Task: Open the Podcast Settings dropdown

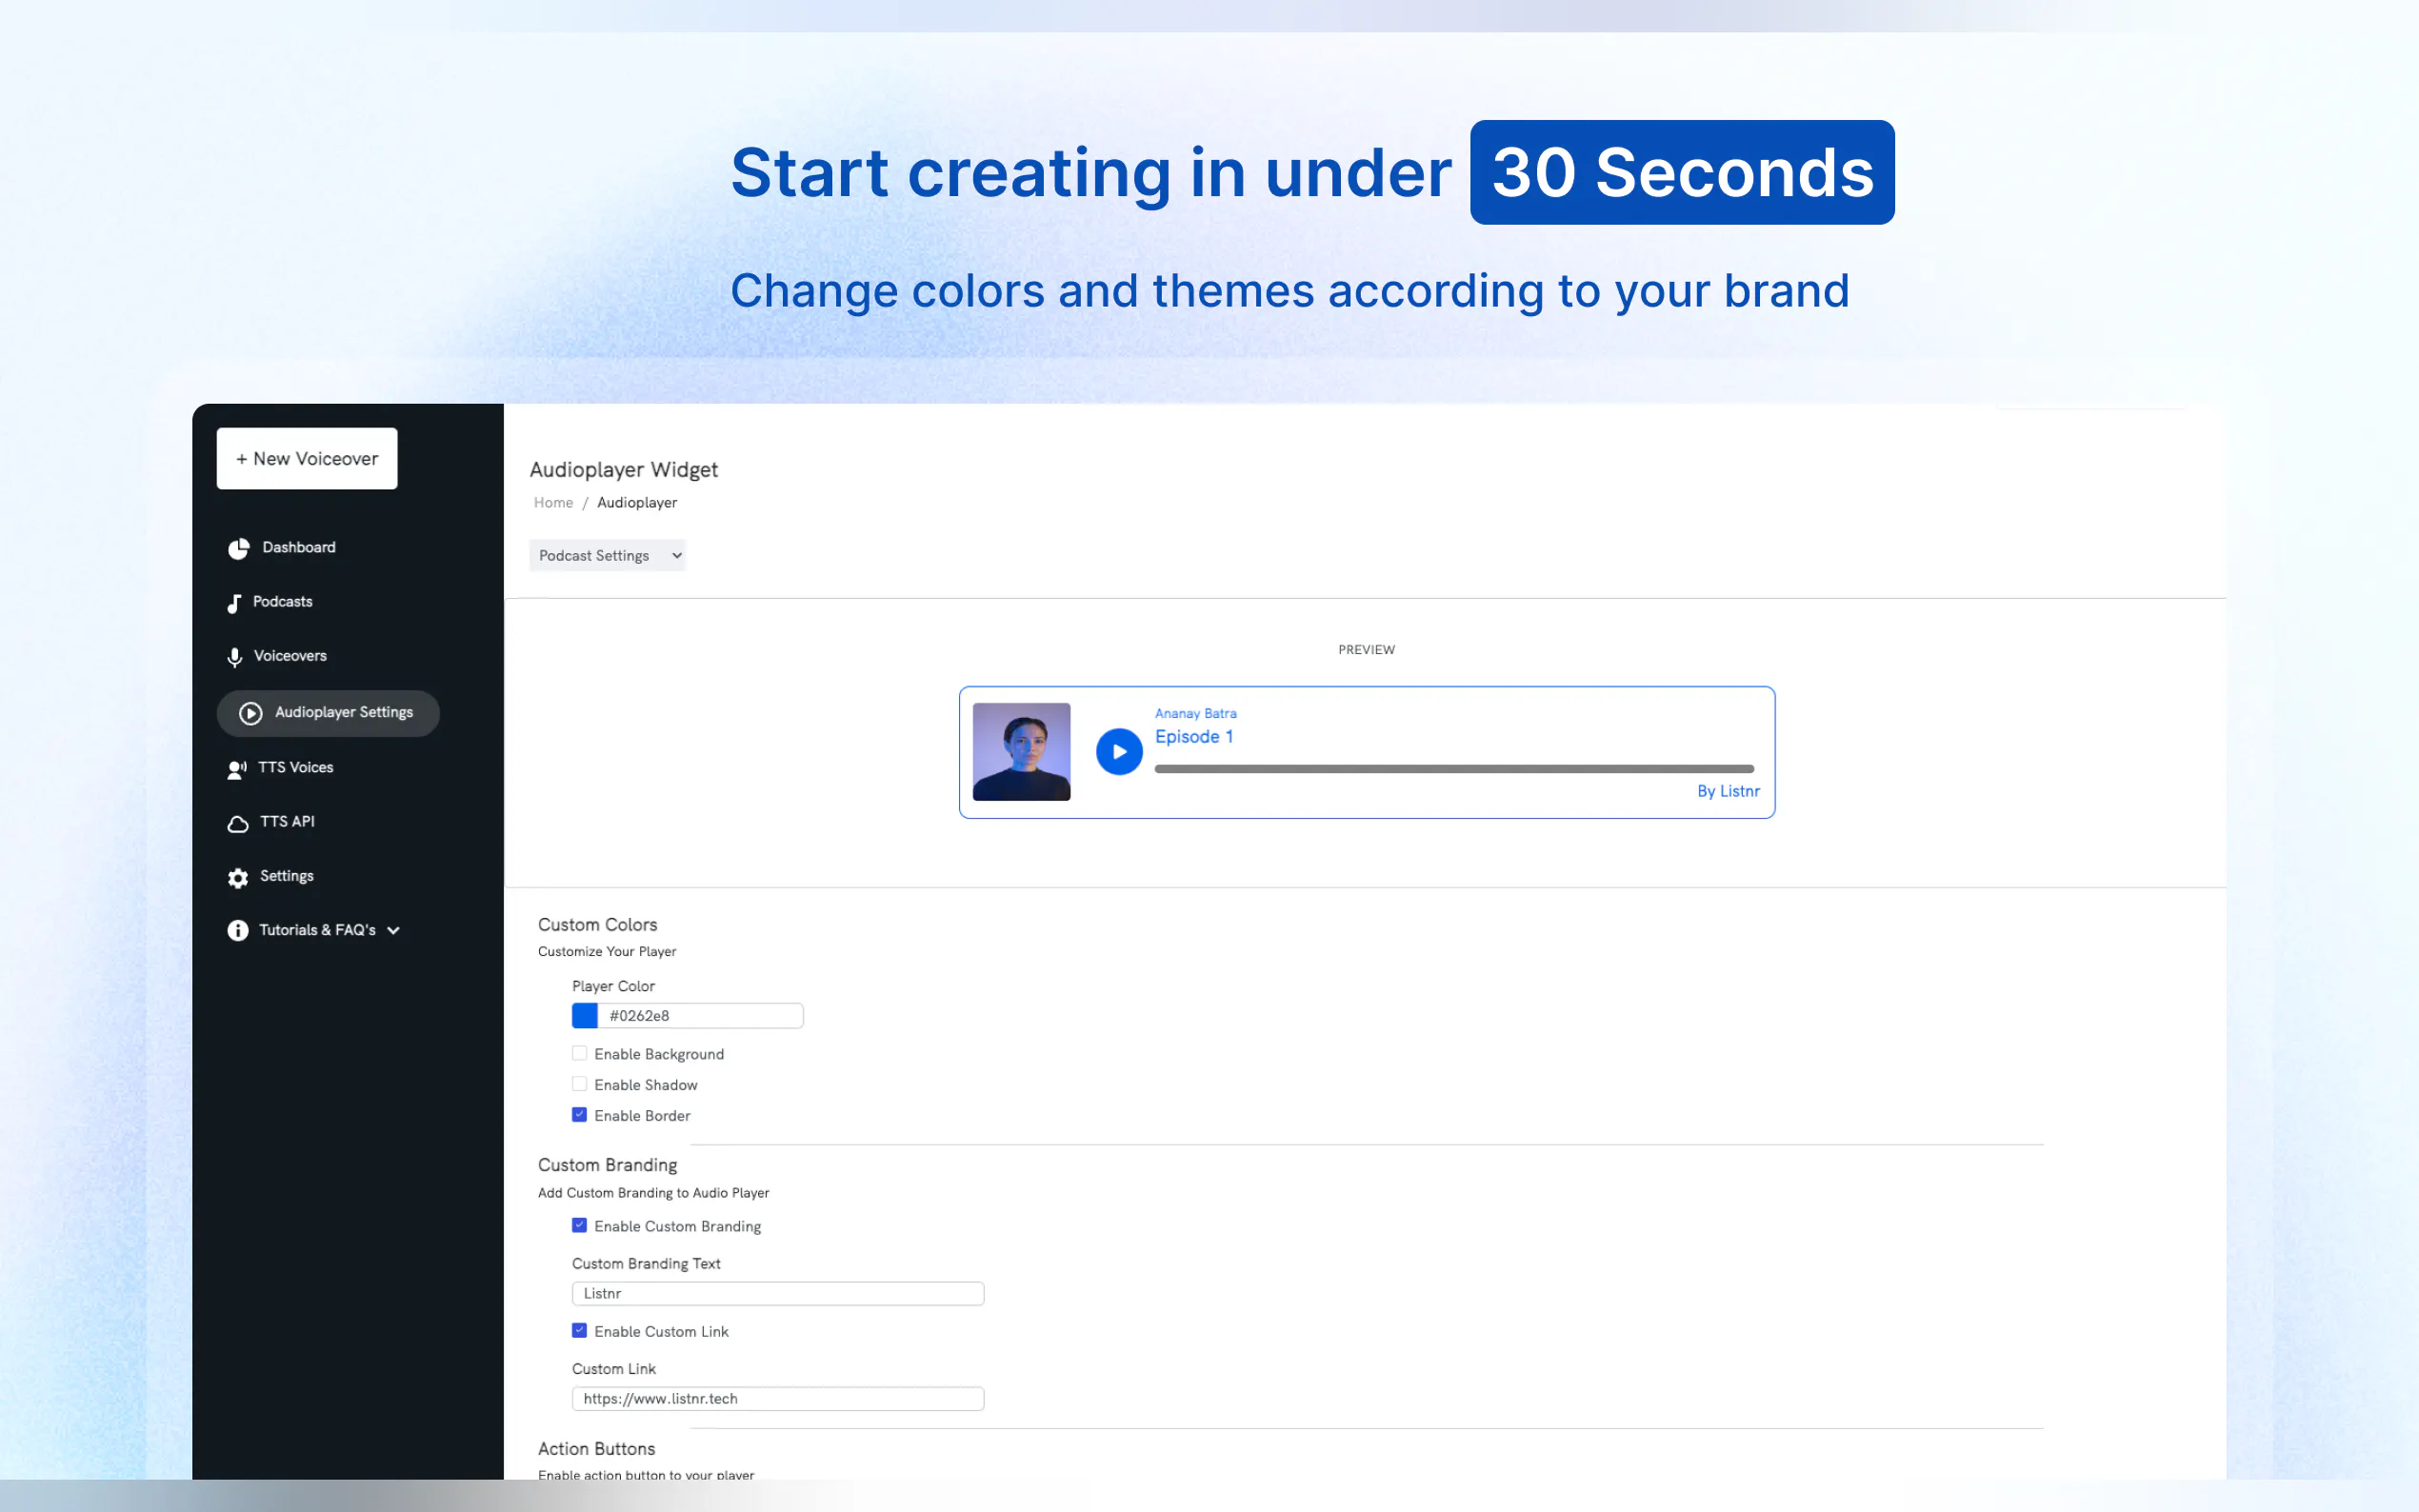Action: [x=607, y=555]
